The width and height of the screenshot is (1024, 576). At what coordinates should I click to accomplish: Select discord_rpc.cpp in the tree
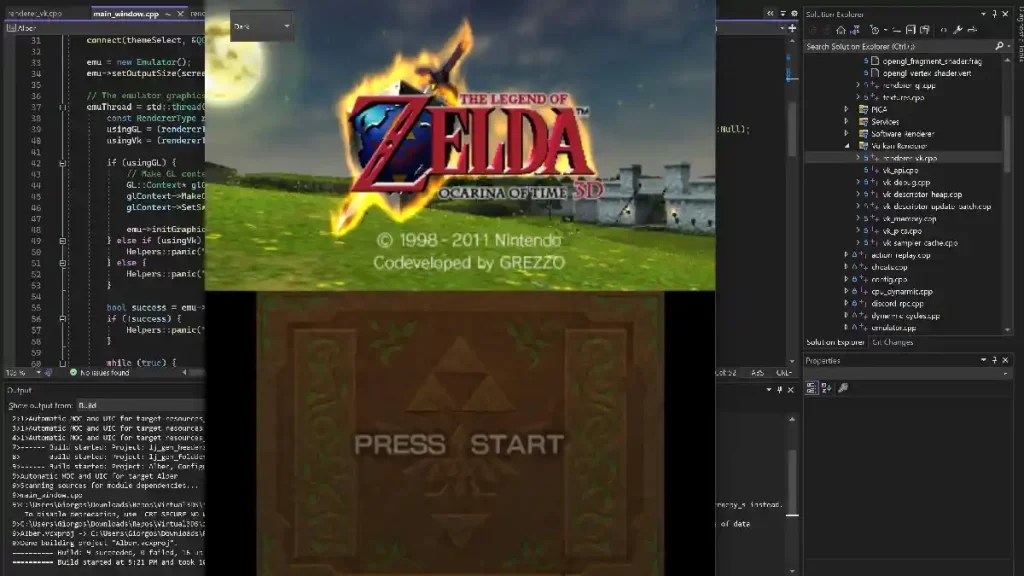(x=897, y=304)
